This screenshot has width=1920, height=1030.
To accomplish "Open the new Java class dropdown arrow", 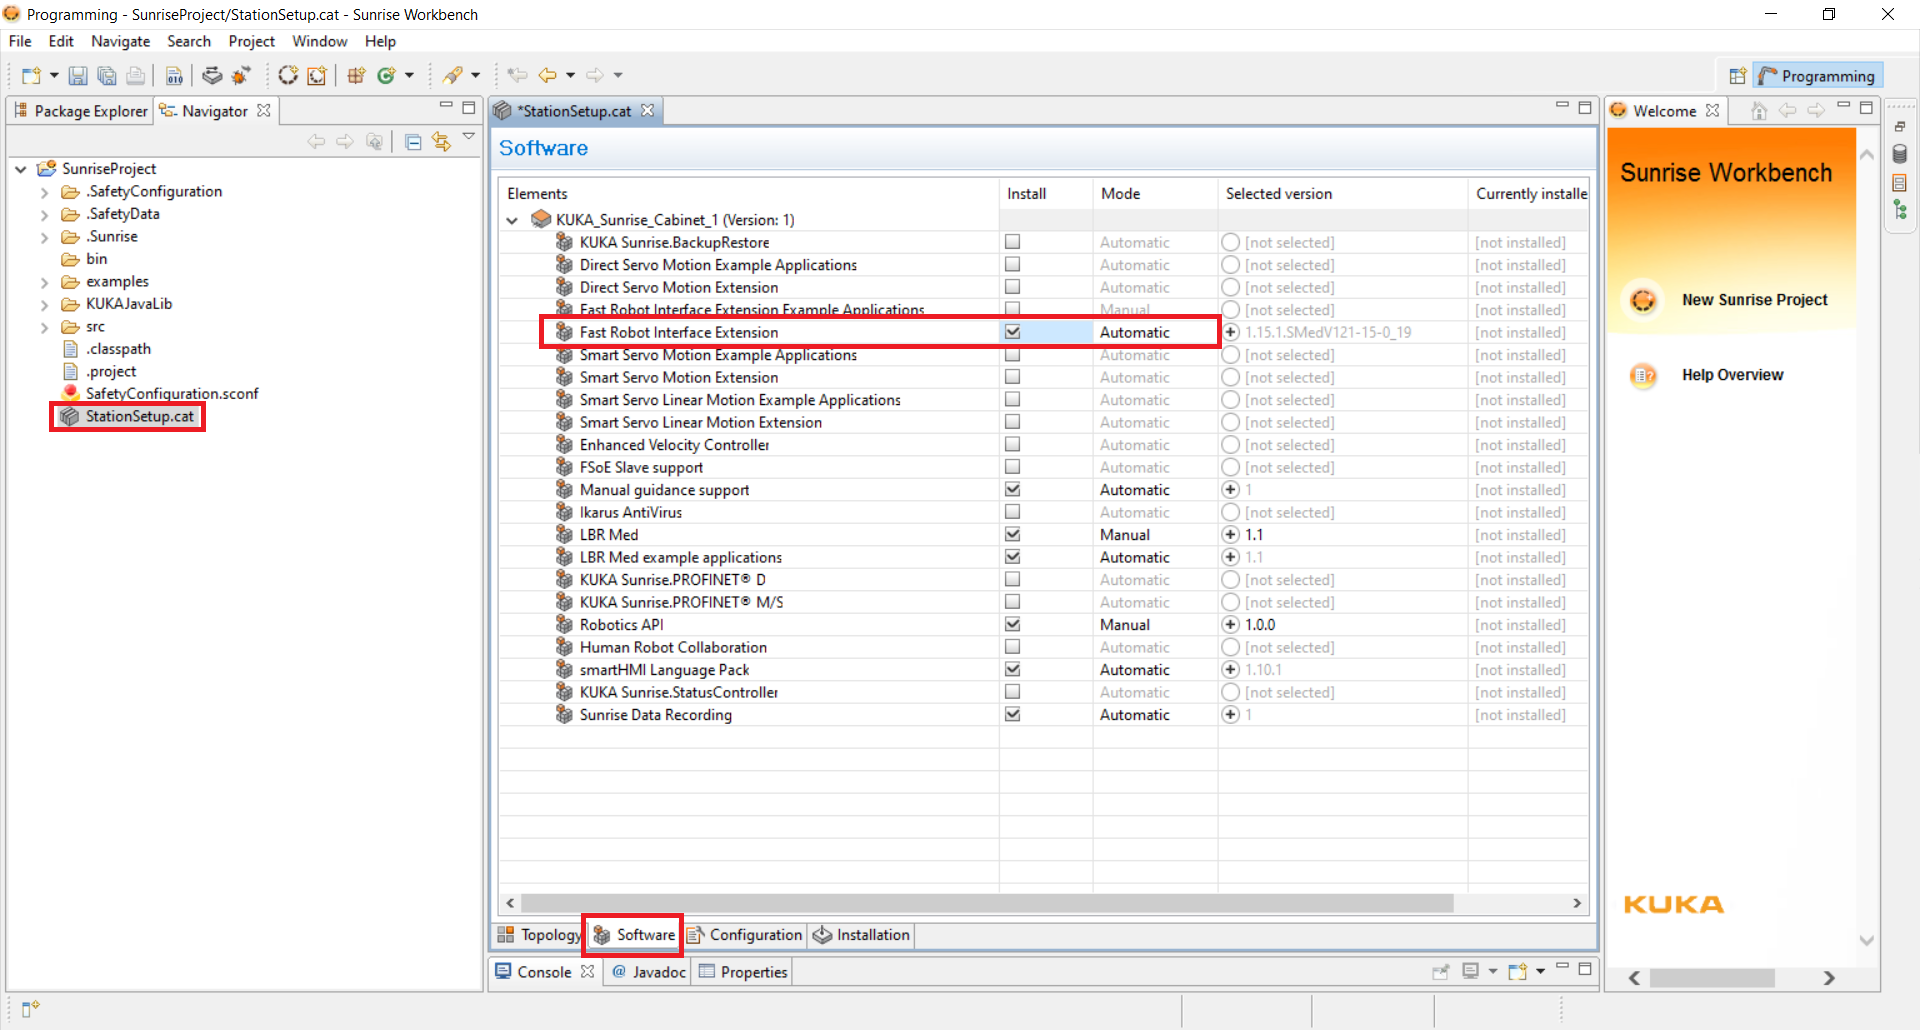I will pyautogui.click(x=409, y=75).
